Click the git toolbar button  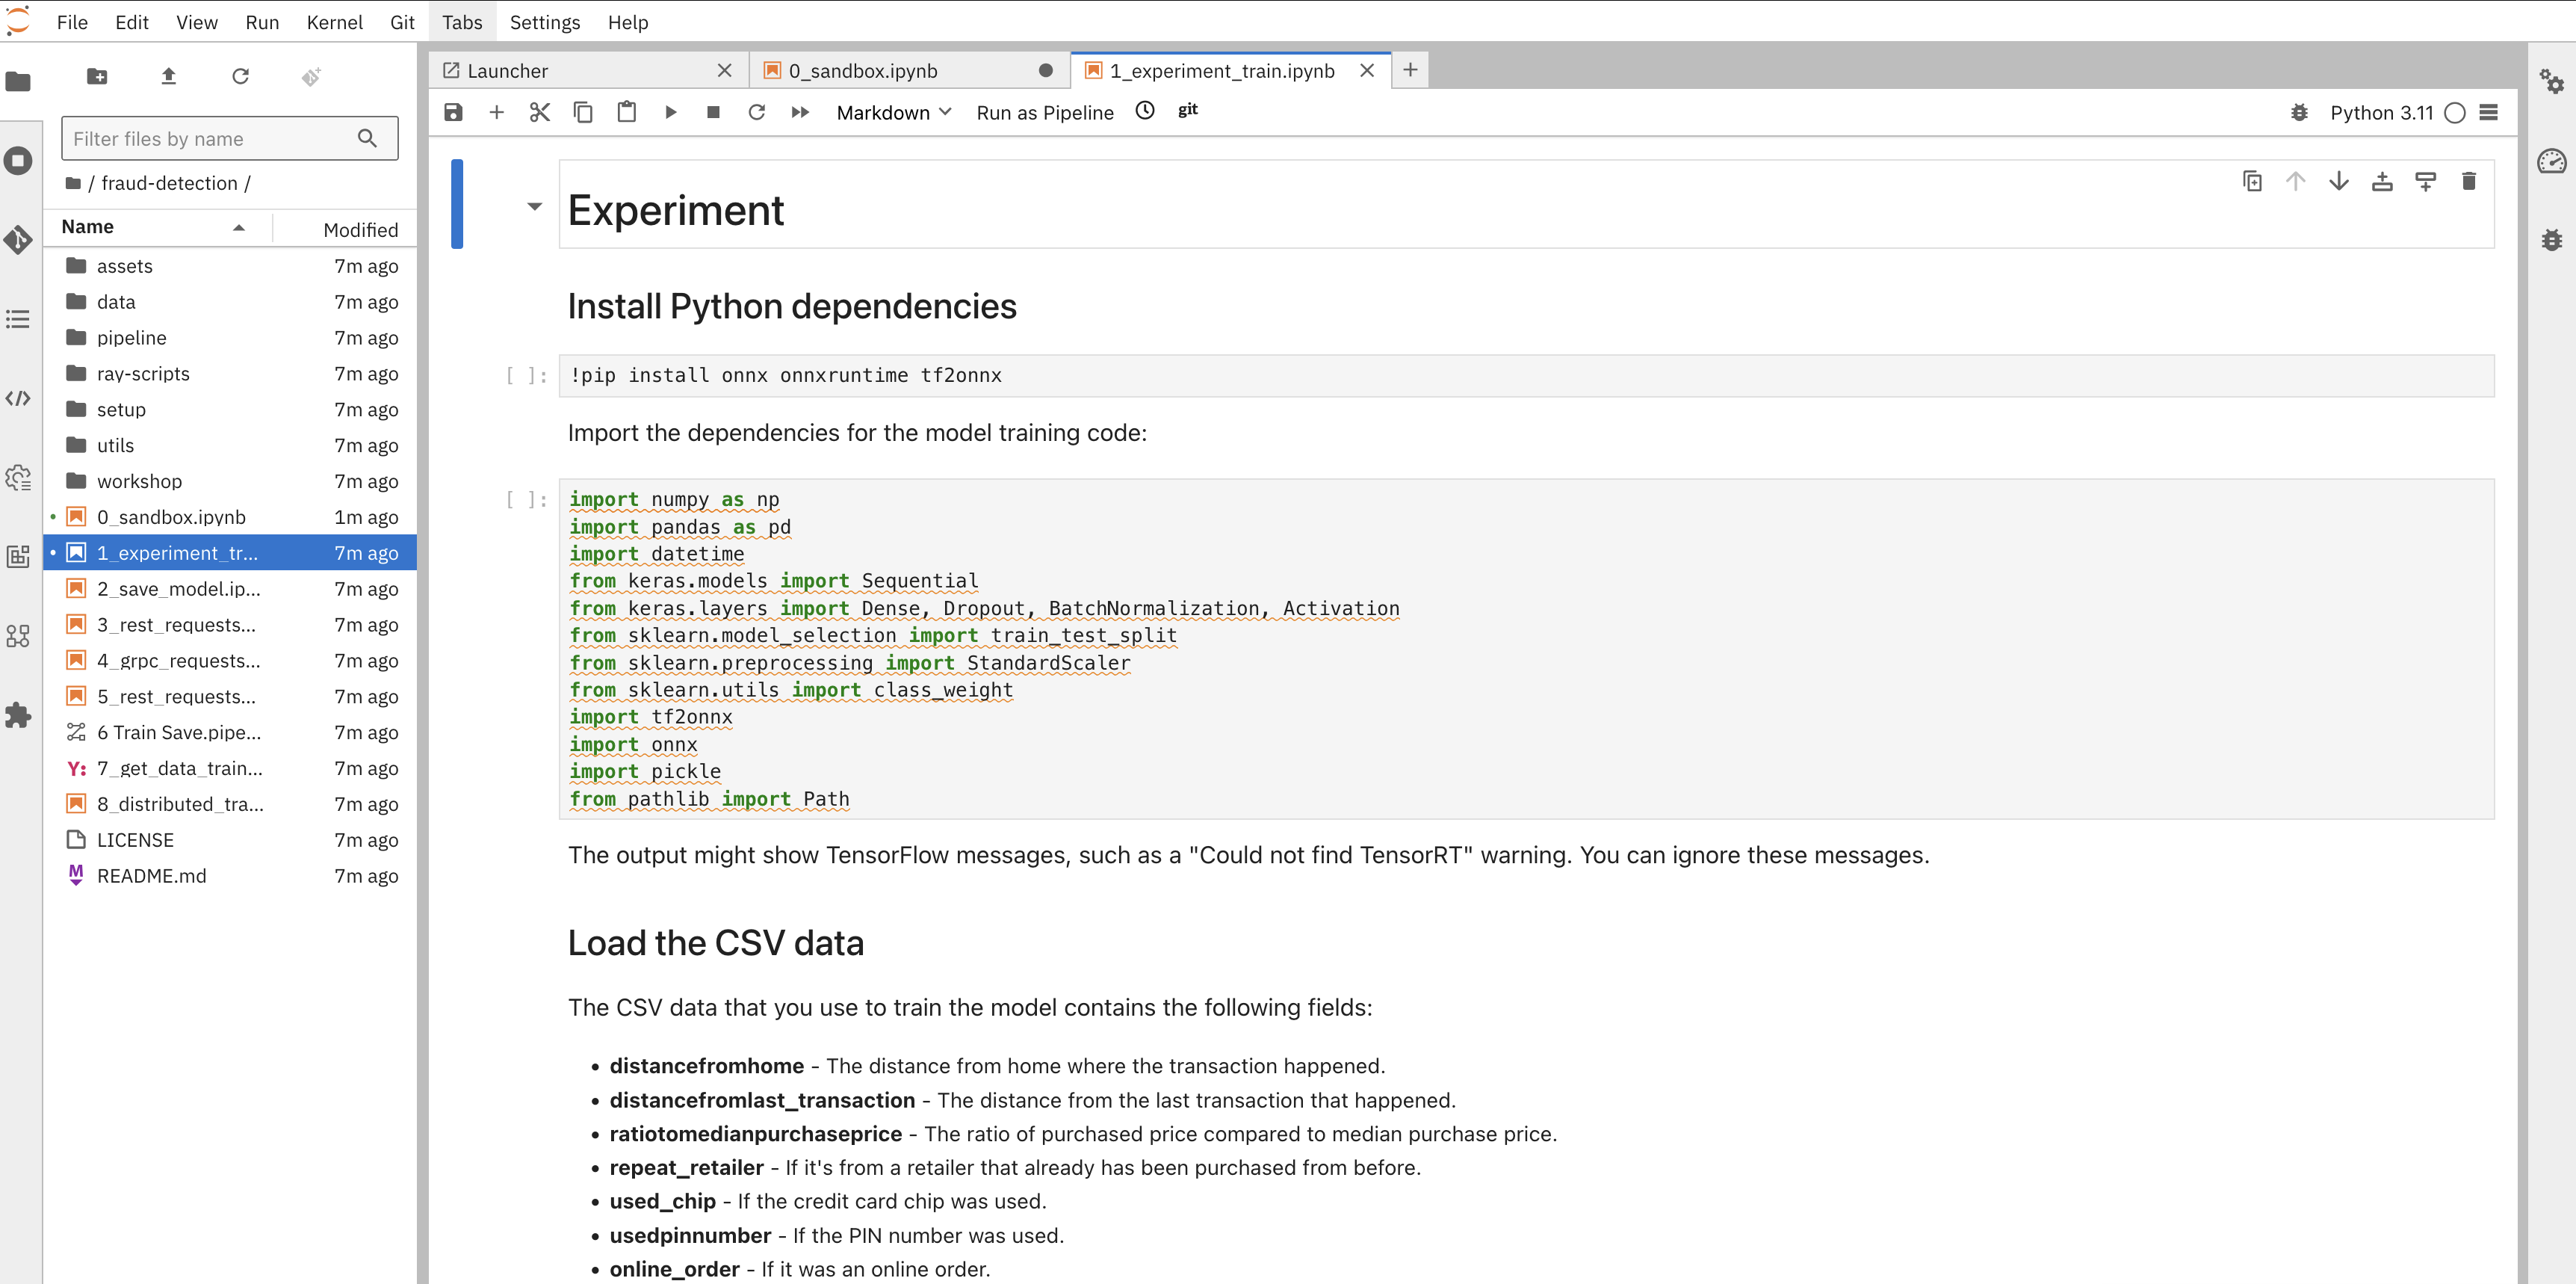pos(1187,111)
